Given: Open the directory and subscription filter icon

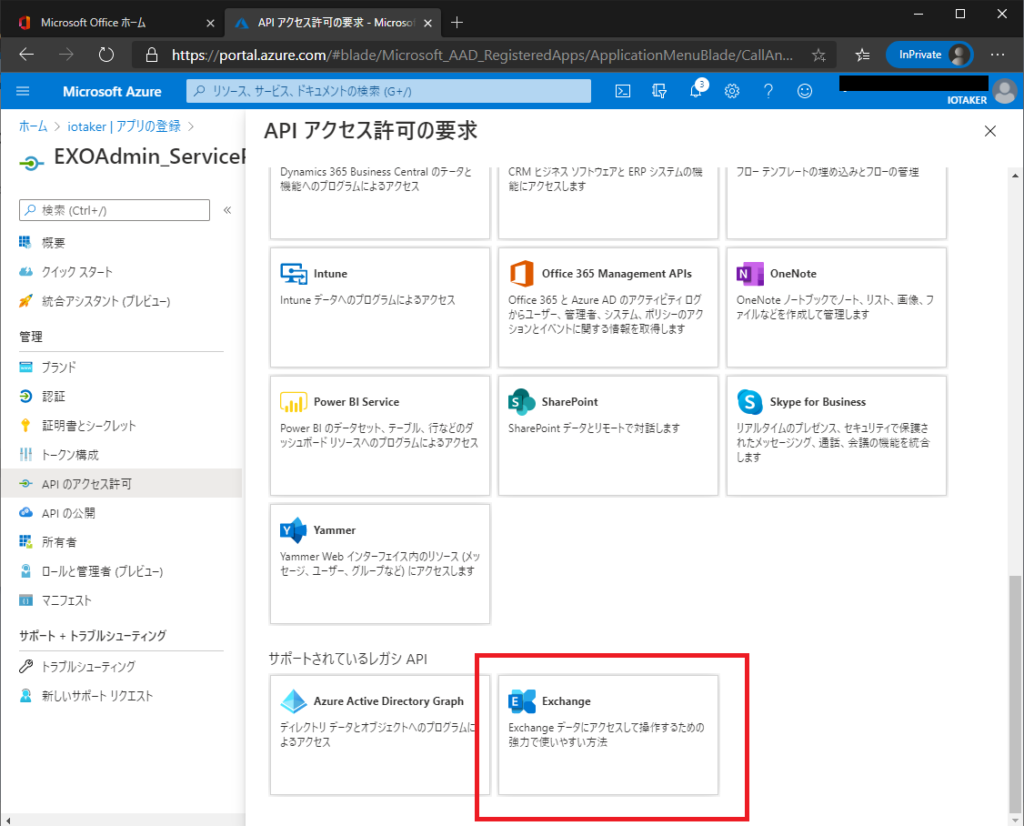Looking at the screenshot, I should tap(659, 91).
